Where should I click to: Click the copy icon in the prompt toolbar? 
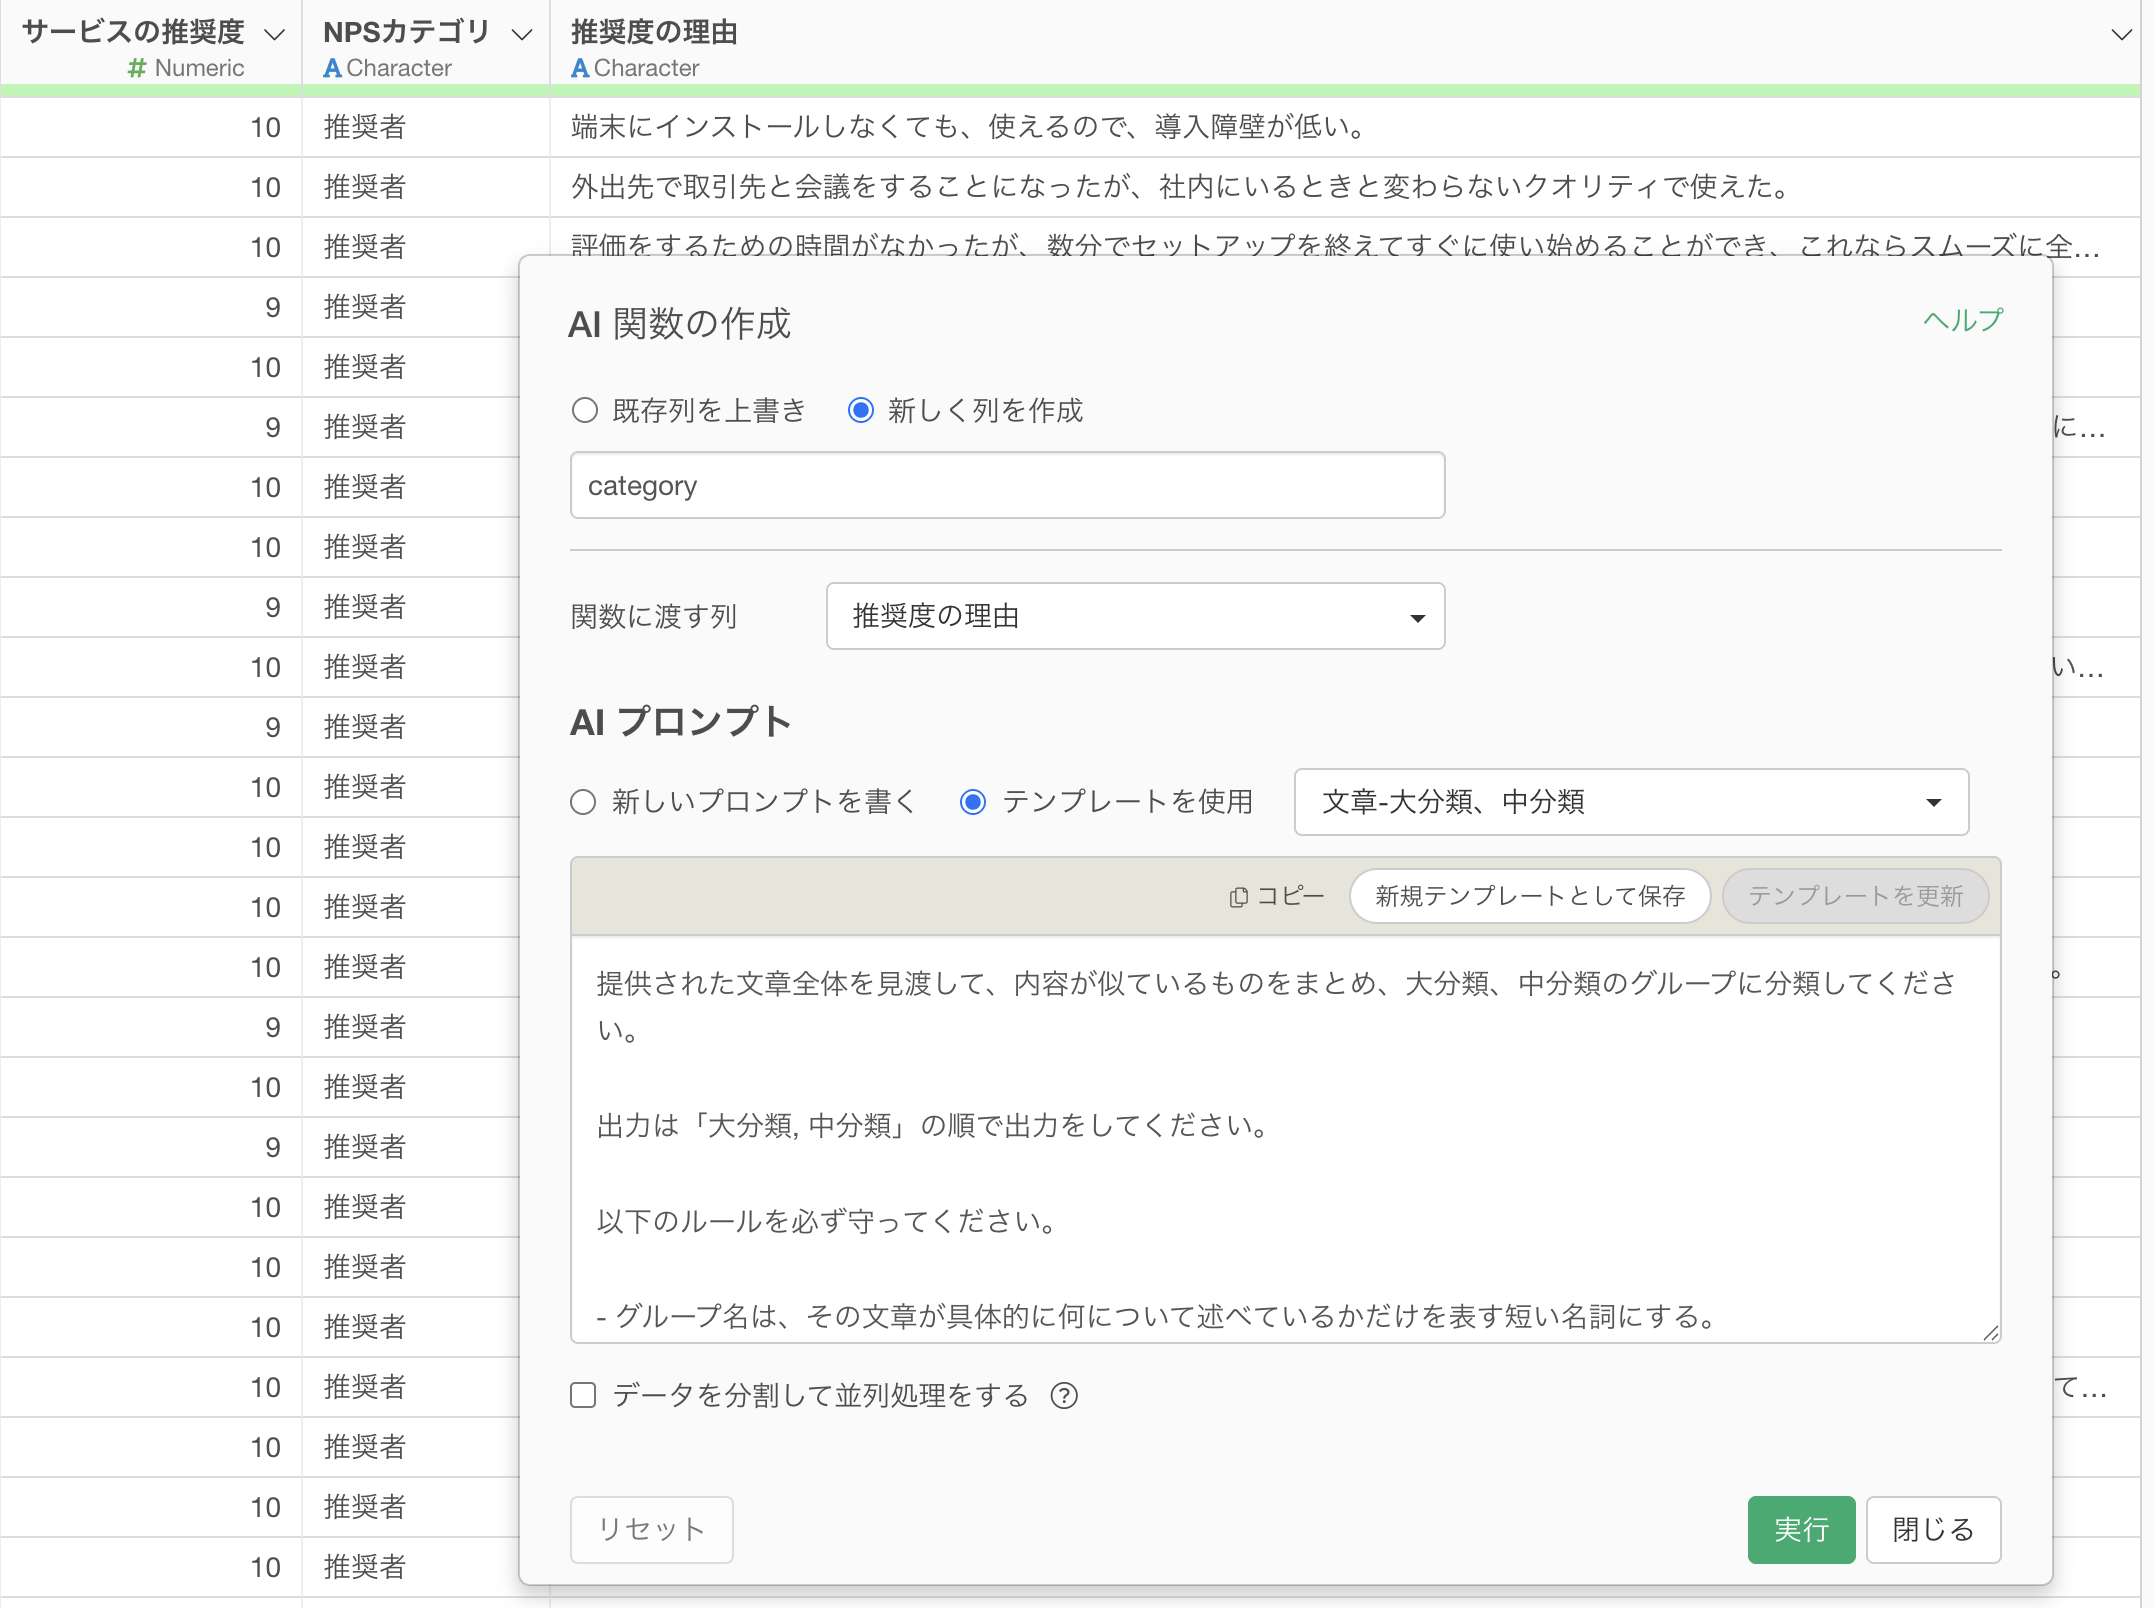[x=1239, y=897]
